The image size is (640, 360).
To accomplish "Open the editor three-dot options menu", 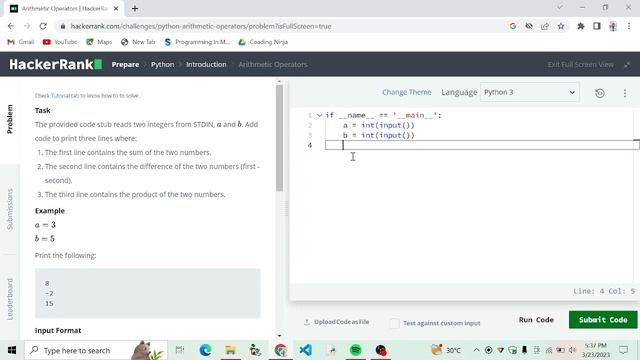I will click(x=624, y=93).
